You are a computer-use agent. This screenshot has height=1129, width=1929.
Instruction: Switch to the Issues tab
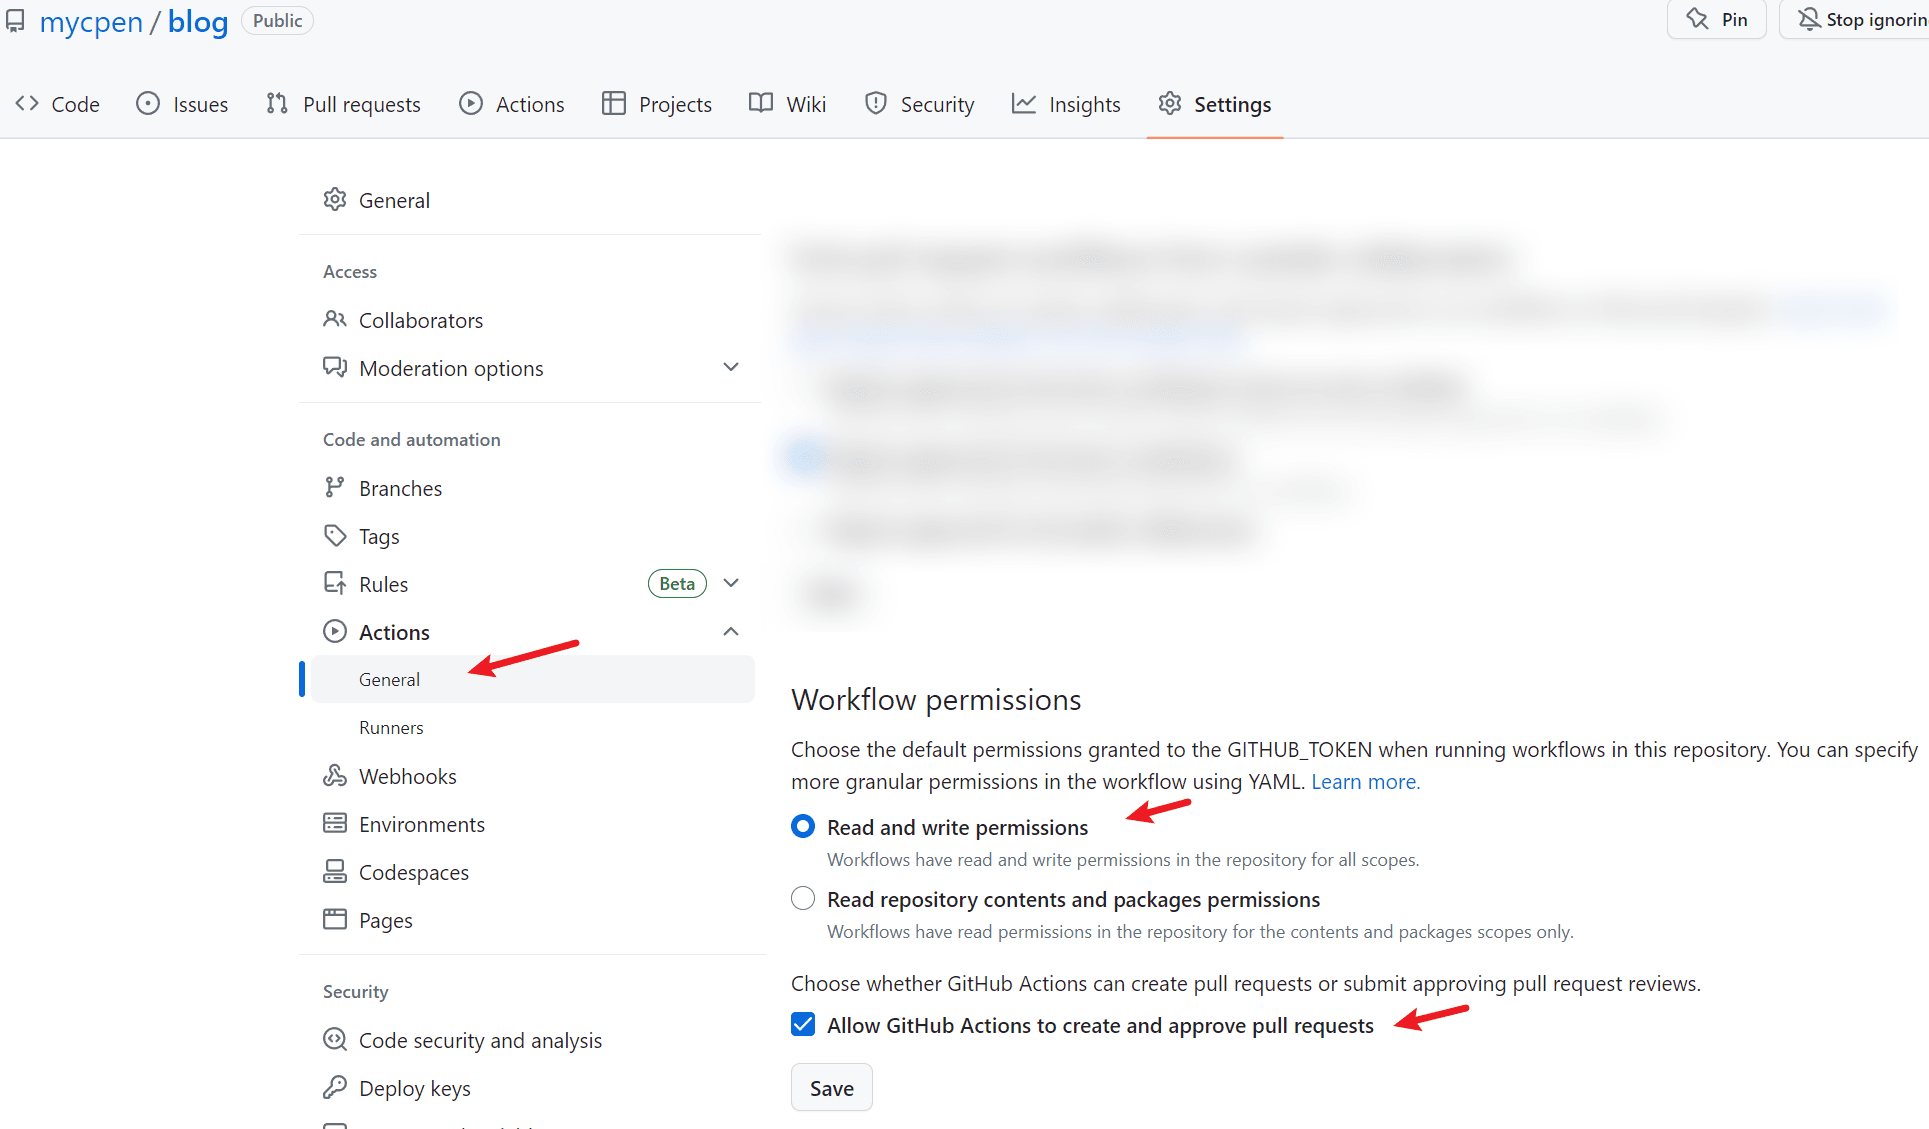pyautogui.click(x=182, y=104)
